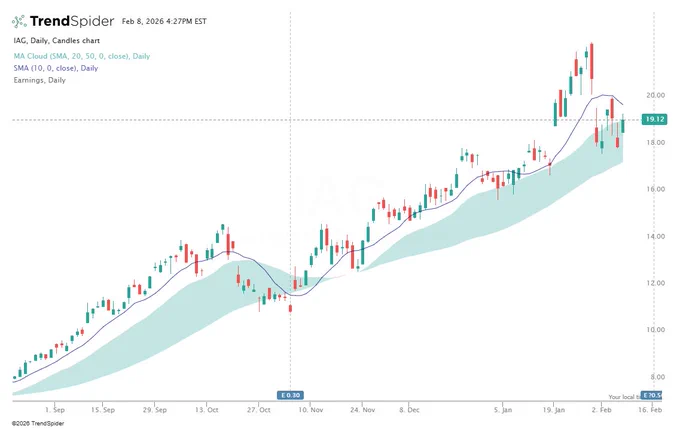Click the TrendSpider logo icon
680x429 pixels.
click(x=19, y=21)
